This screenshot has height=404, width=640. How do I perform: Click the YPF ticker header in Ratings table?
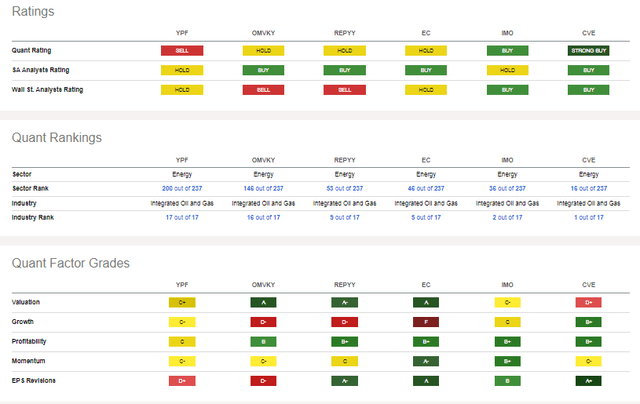pyautogui.click(x=182, y=33)
